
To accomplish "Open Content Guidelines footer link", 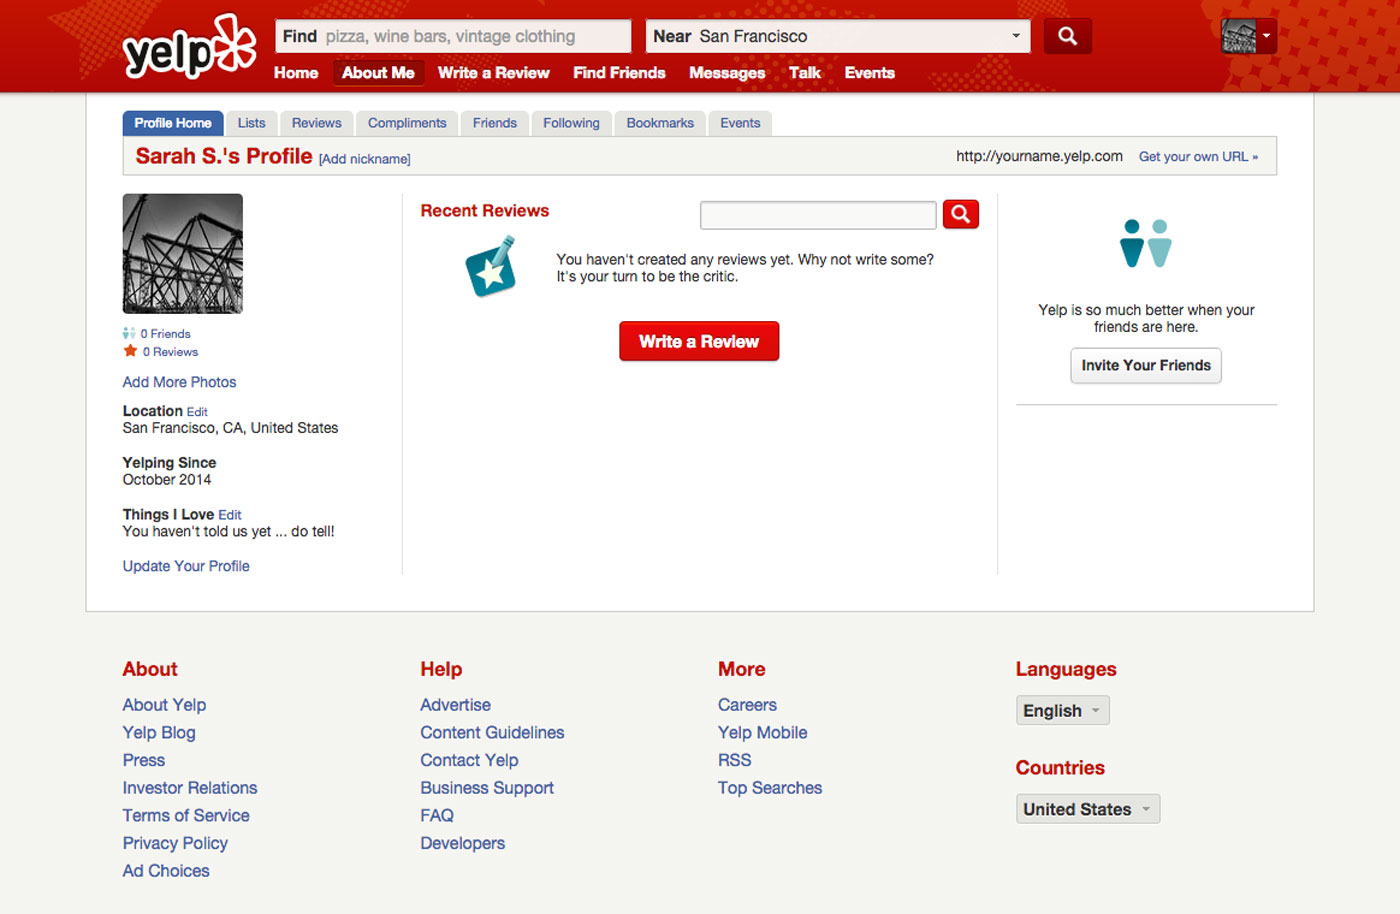I will coord(492,733).
